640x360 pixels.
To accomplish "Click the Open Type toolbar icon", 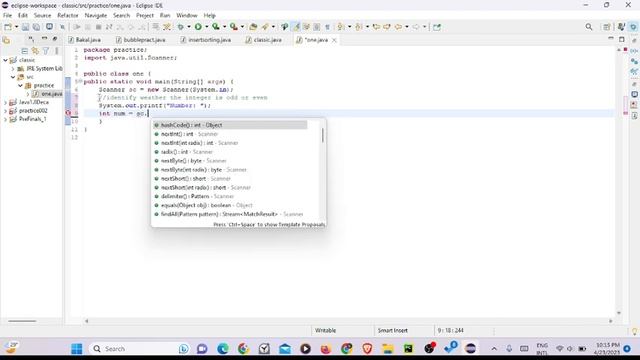I will coord(253,27).
